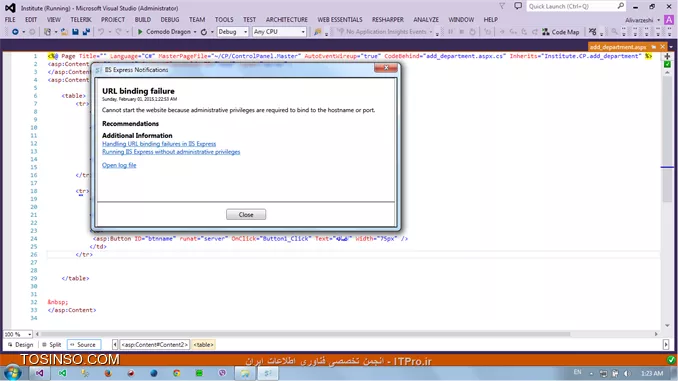Expand the Comodo Dragon browser dropdown arrow
The height and width of the screenshot is (381, 678).
[x=195, y=32]
